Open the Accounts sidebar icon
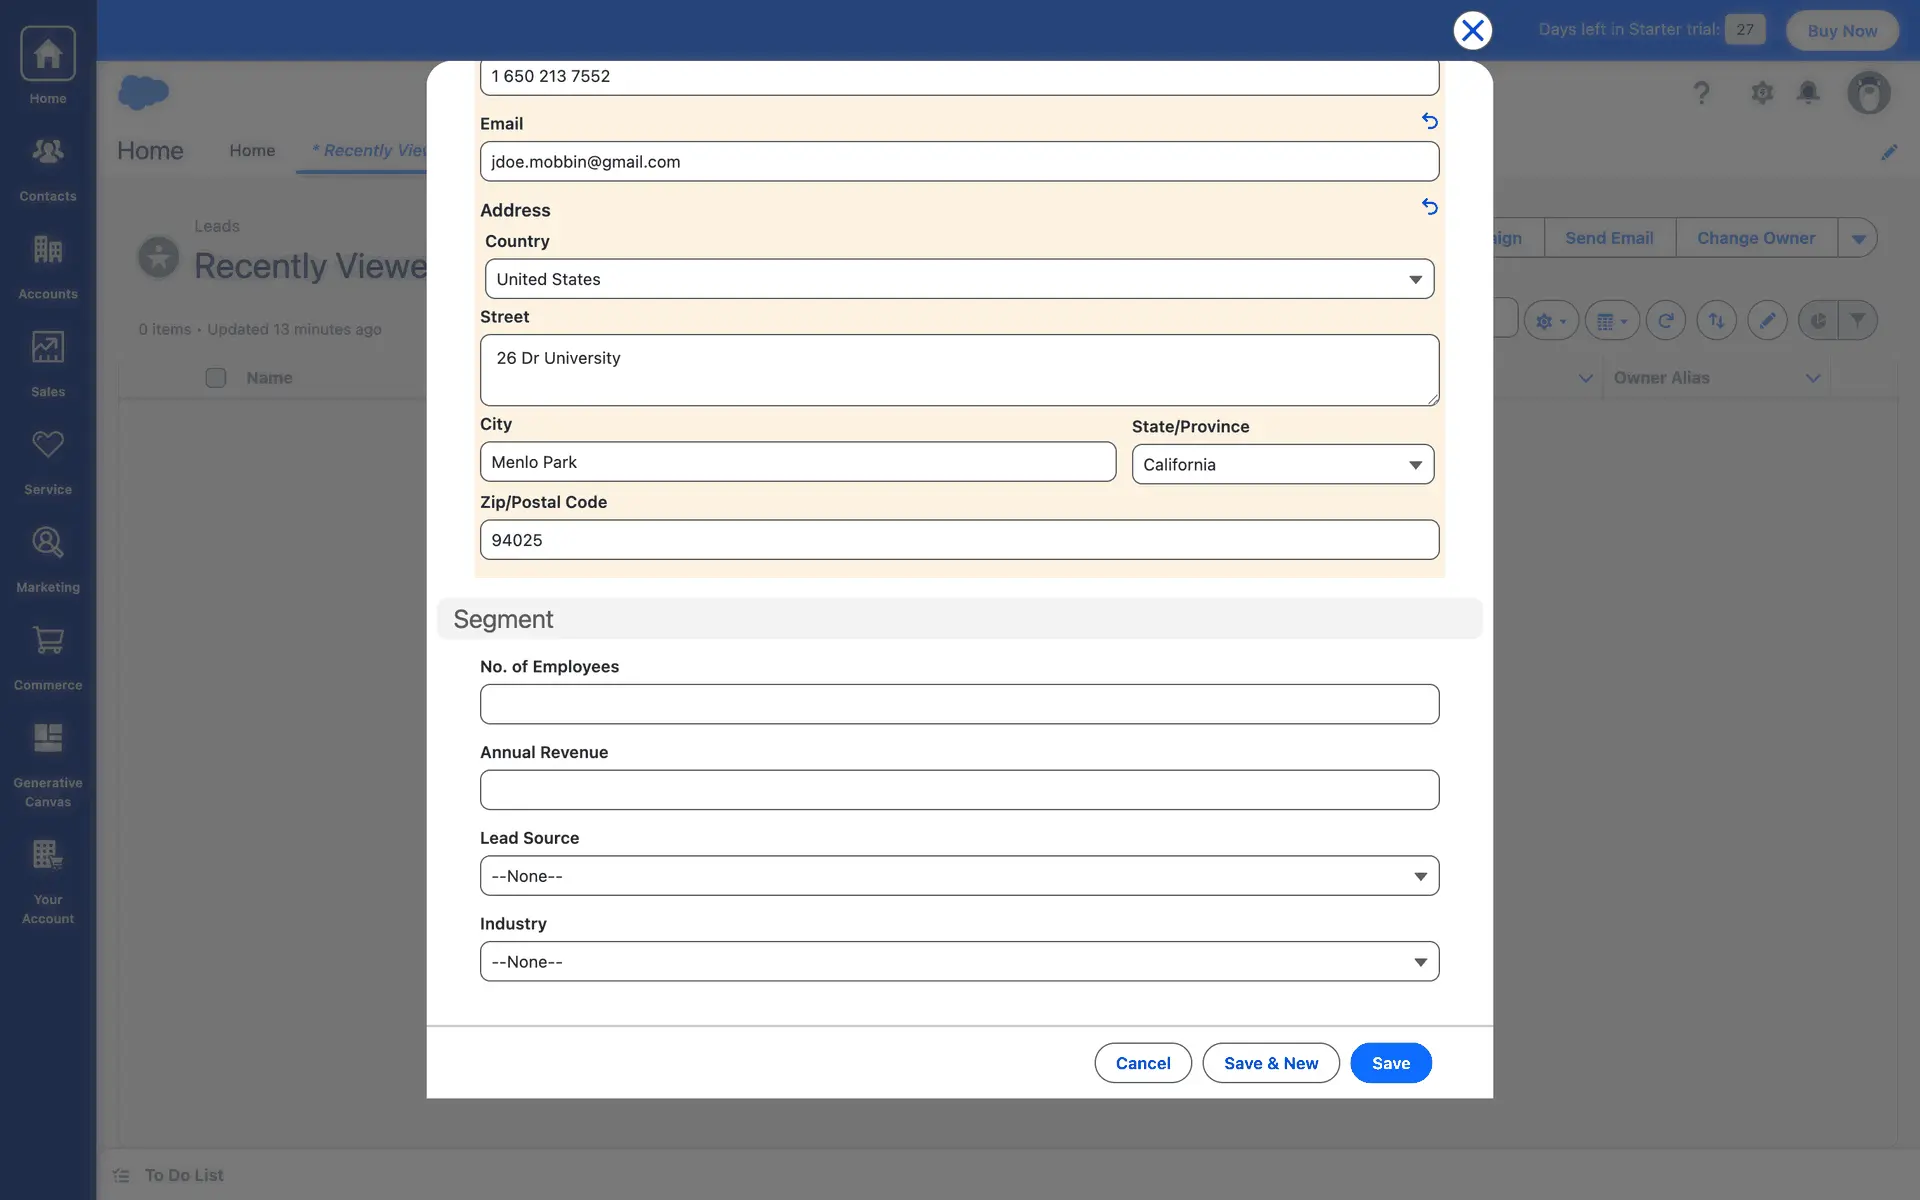The width and height of the screenshot is (1920, 1200). 47,250
